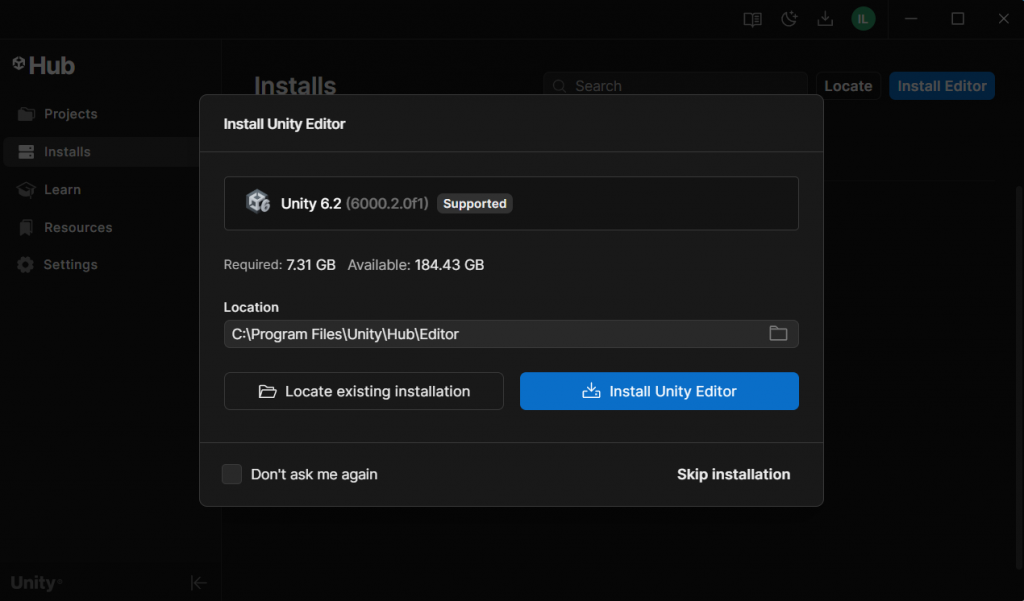Viewport: 1024px width, 601px height.
Task: Click the Location path input field
Action: click(x=511, y=334)
